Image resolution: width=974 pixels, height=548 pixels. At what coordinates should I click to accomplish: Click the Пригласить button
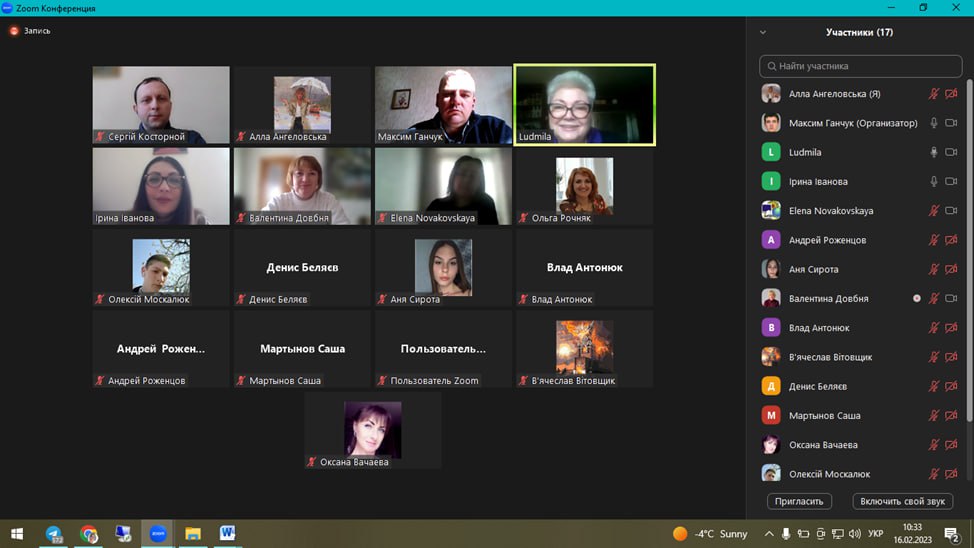tap(799, 501)
